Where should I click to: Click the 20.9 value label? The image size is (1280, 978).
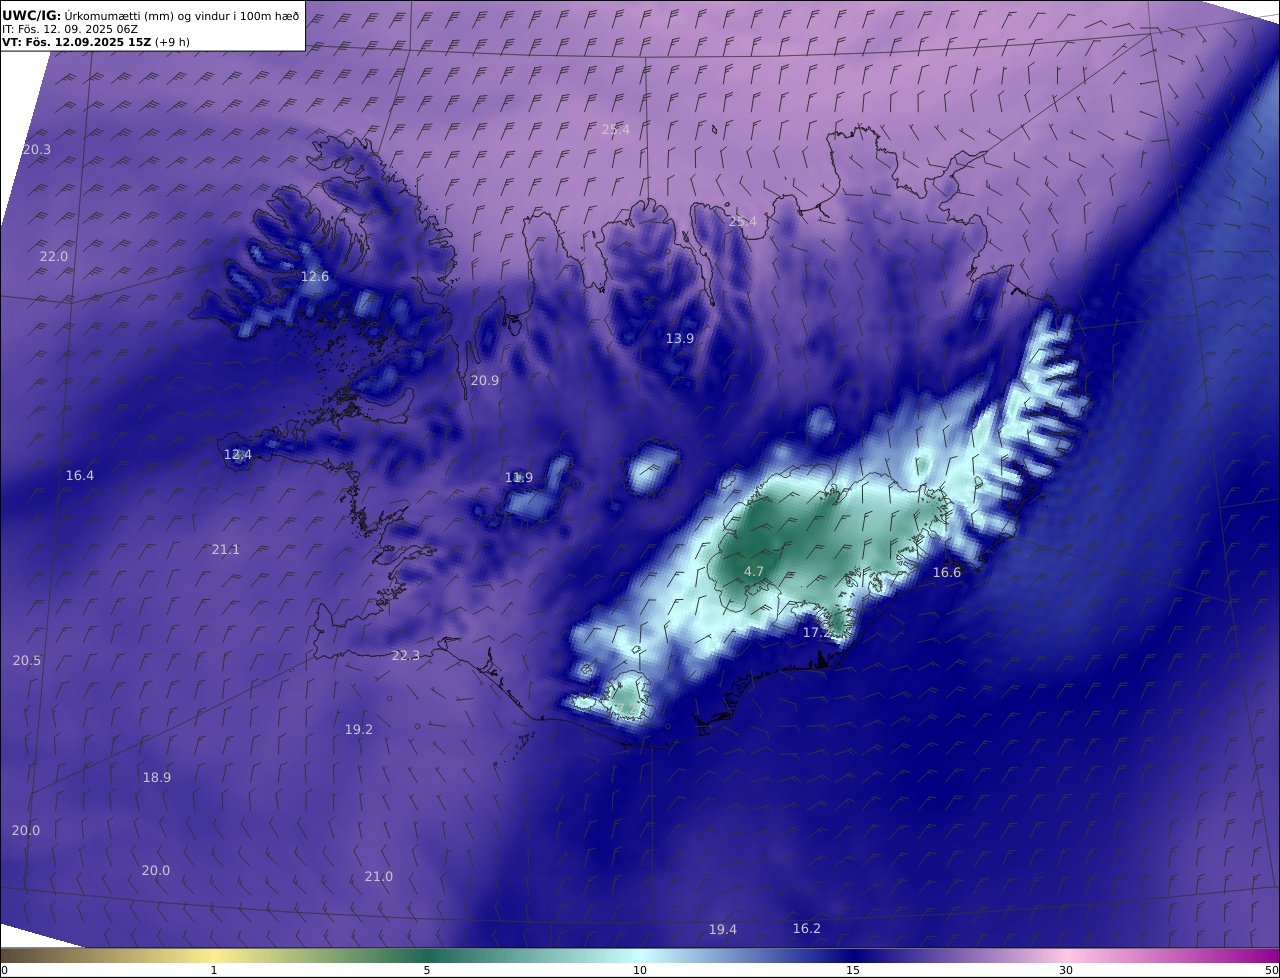coord(485,381)
